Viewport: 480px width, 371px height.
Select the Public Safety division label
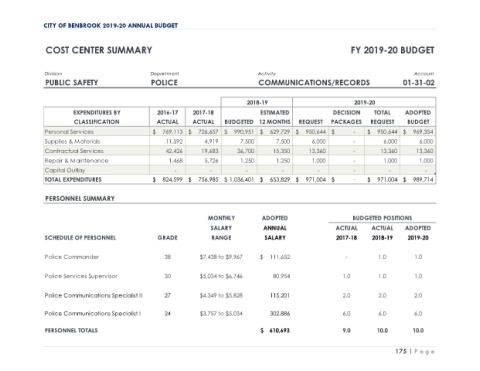click(72, 83)
